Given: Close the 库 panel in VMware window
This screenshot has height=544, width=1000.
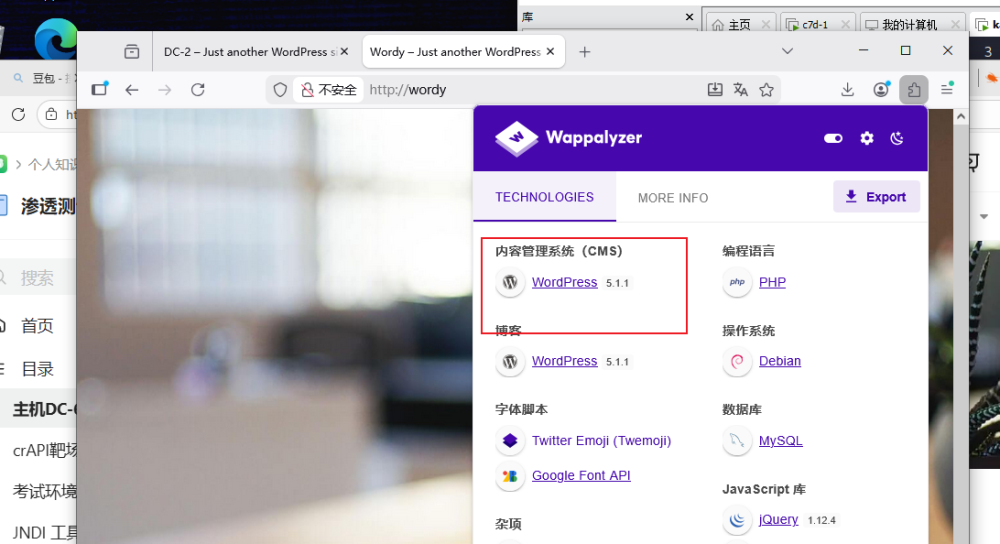Looking at the screenshot, I should (x=689, y=17).
